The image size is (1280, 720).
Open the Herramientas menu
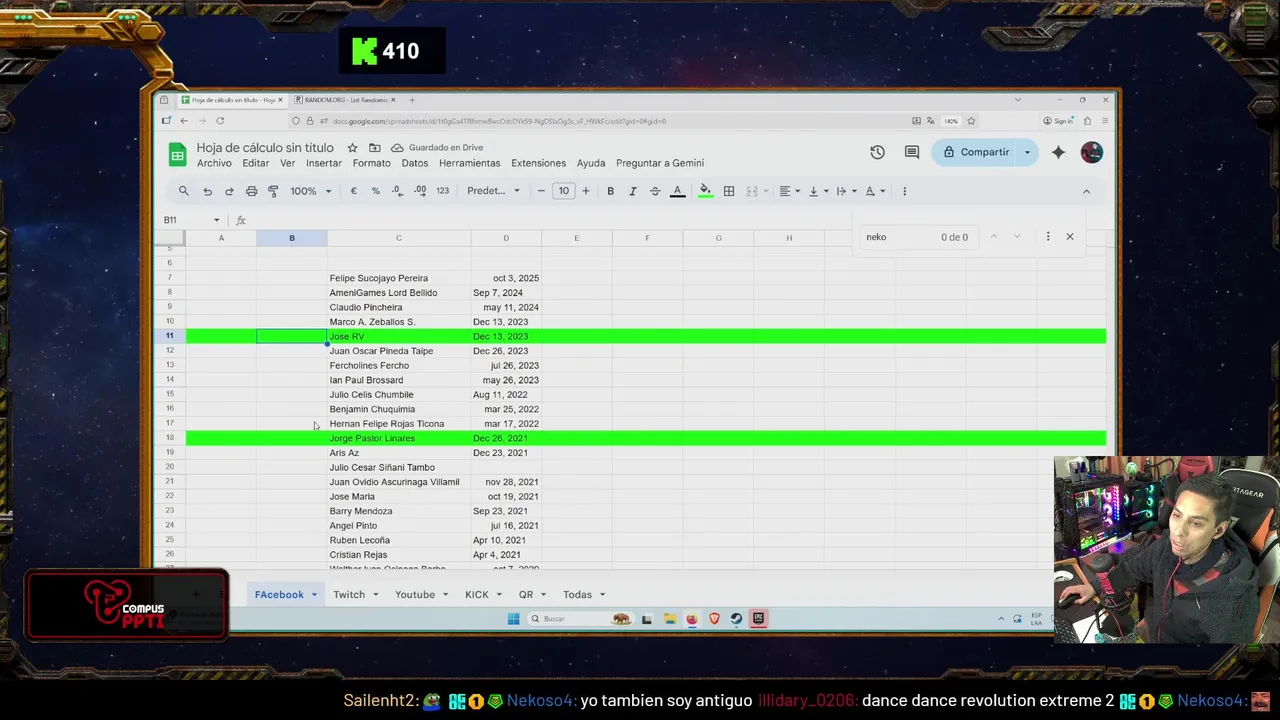pos(469,163)
